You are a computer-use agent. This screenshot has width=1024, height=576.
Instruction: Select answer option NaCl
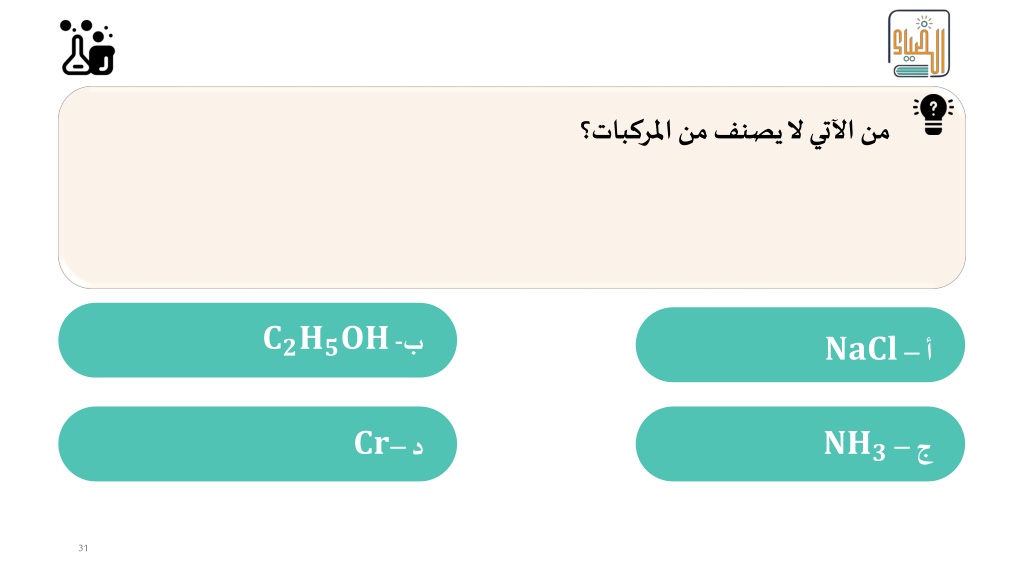(x=800, y=345)
